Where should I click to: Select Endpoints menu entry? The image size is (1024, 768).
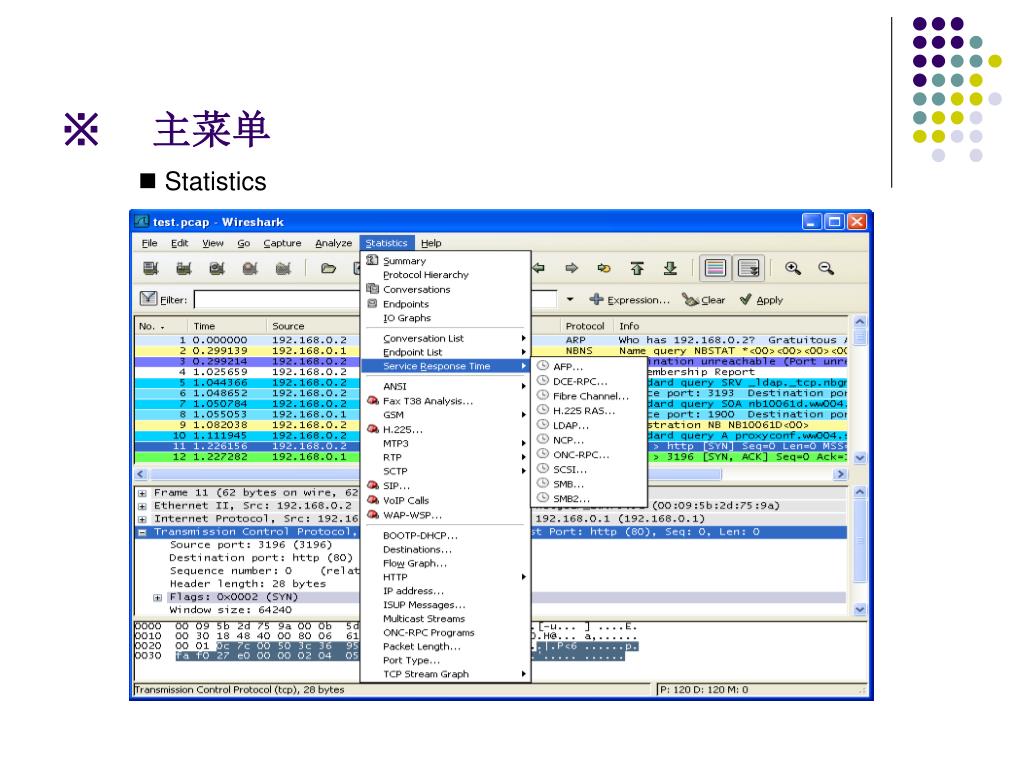pos(444,304)
